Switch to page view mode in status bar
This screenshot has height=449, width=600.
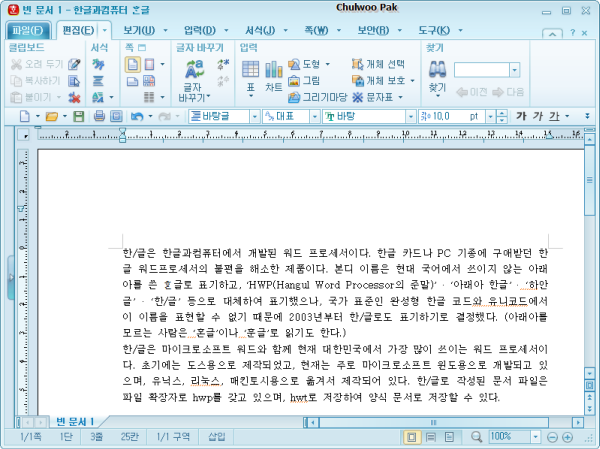[412, 436]
